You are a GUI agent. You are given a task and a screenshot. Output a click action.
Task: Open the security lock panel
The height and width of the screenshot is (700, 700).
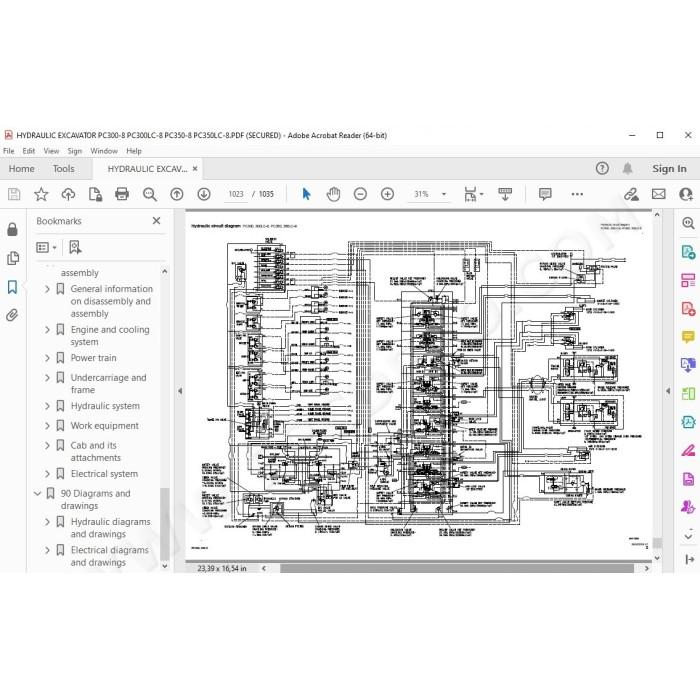click(x=12, y=229)
